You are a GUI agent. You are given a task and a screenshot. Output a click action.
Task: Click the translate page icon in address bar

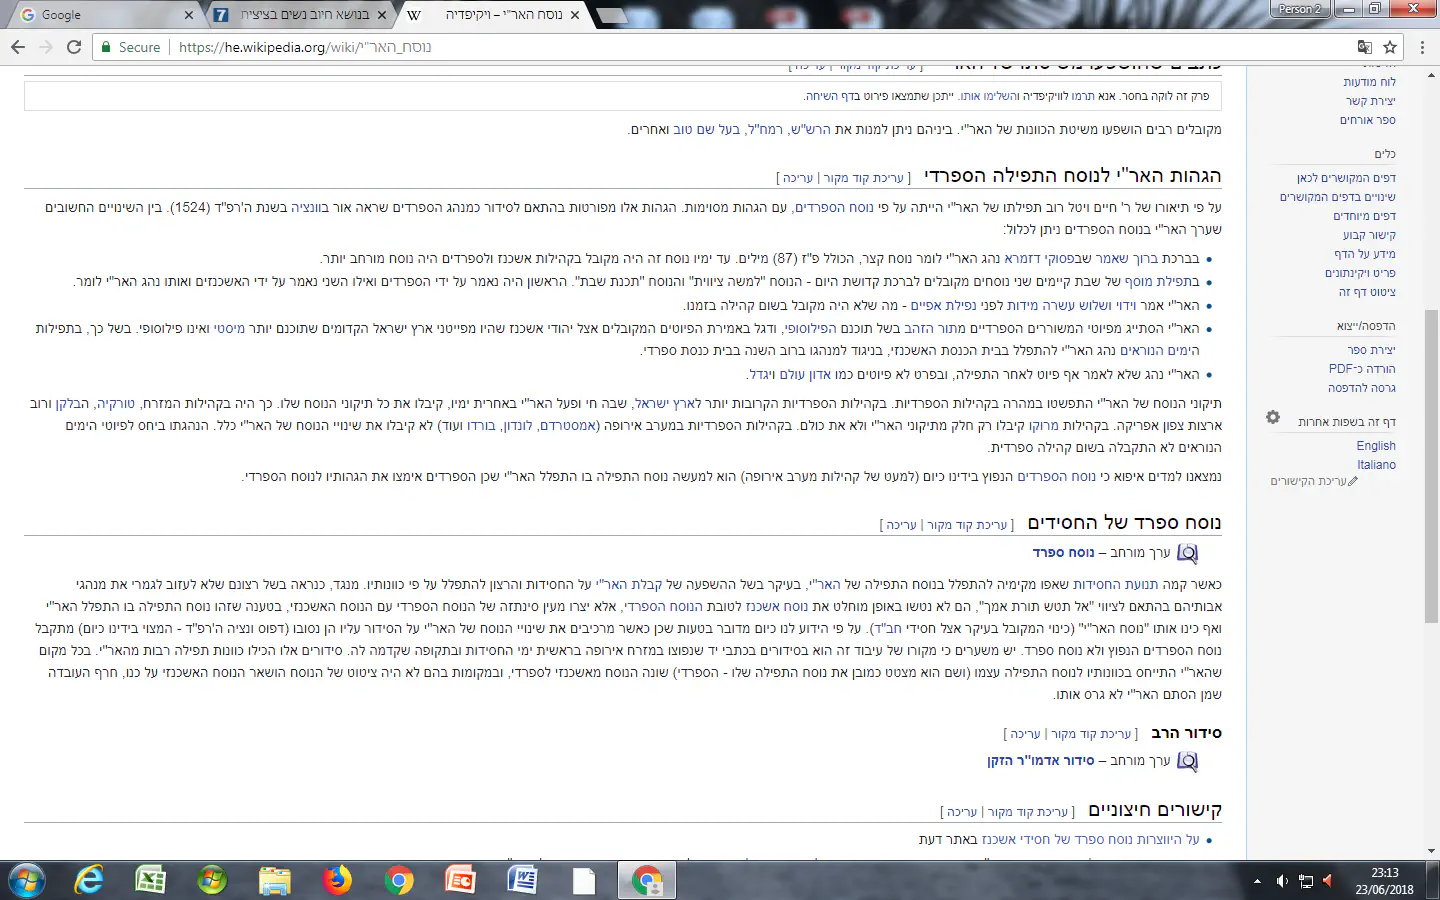pos(1364,47)
